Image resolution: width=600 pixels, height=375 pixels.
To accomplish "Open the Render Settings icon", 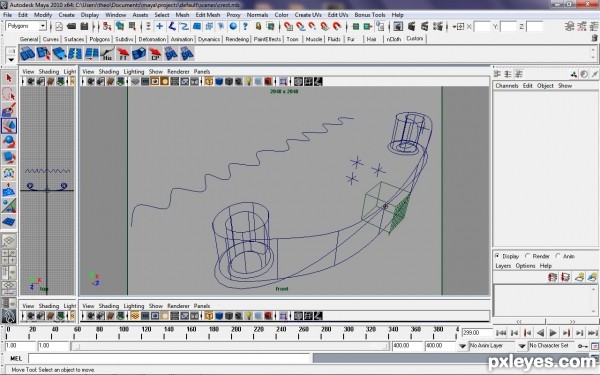I will (437, 26).
